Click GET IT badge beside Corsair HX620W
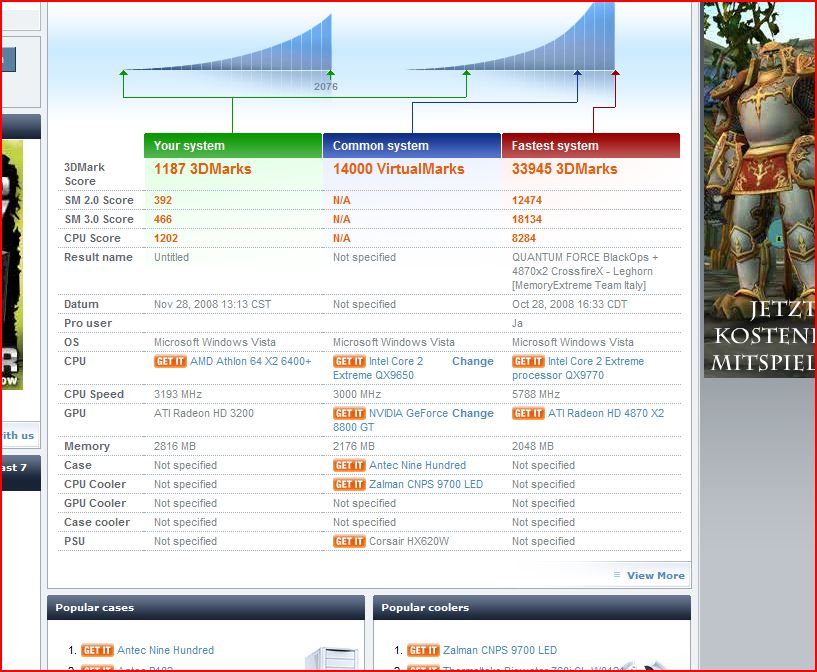The width and height of the screenshot is (817, 672). (x=349, y=542)
